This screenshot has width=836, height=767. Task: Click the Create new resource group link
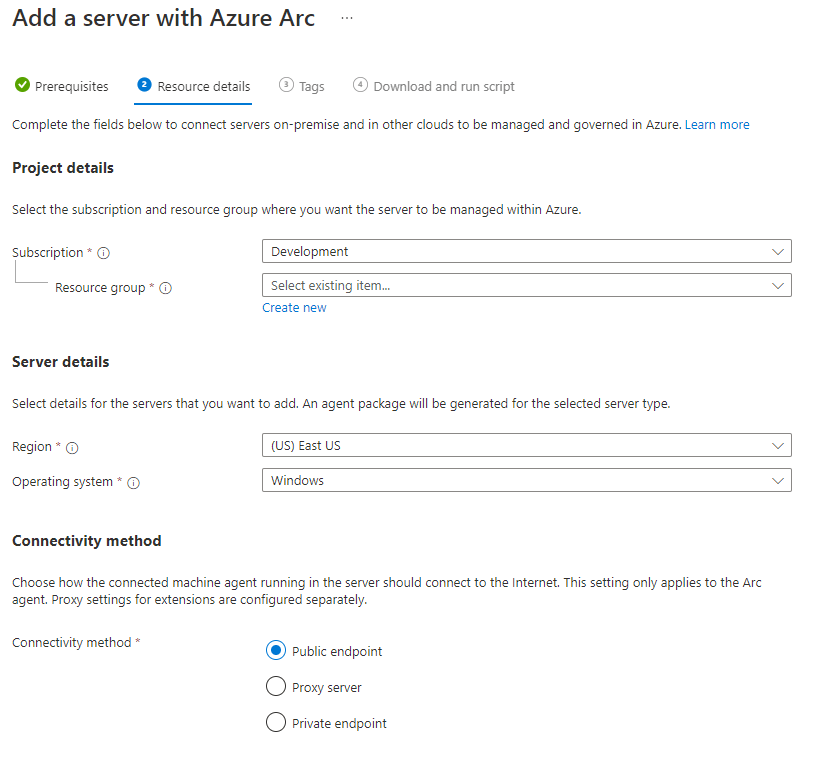coord(294,308)
